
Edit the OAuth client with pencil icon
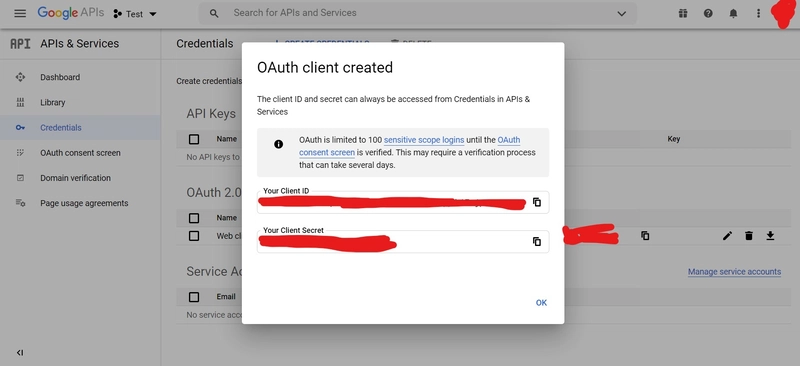click(728, 235)
